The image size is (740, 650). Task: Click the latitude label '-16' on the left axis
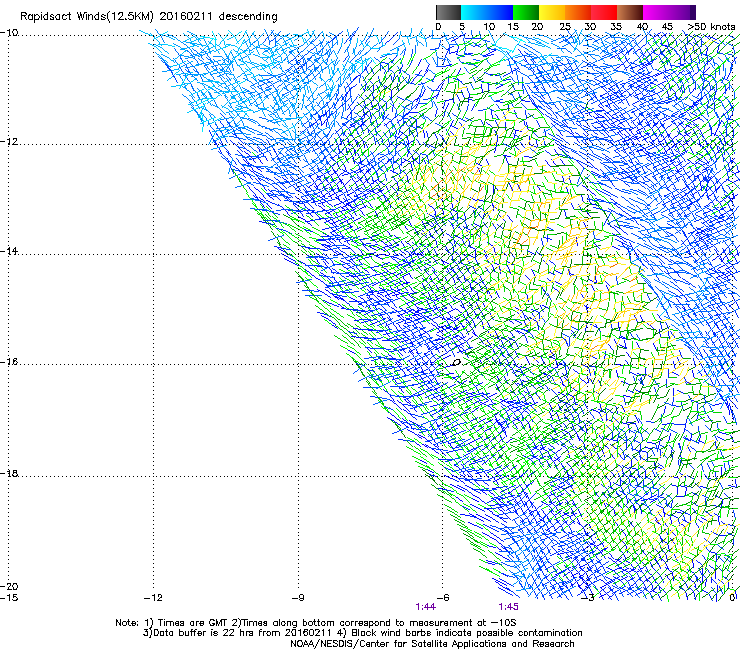[9, 362]
